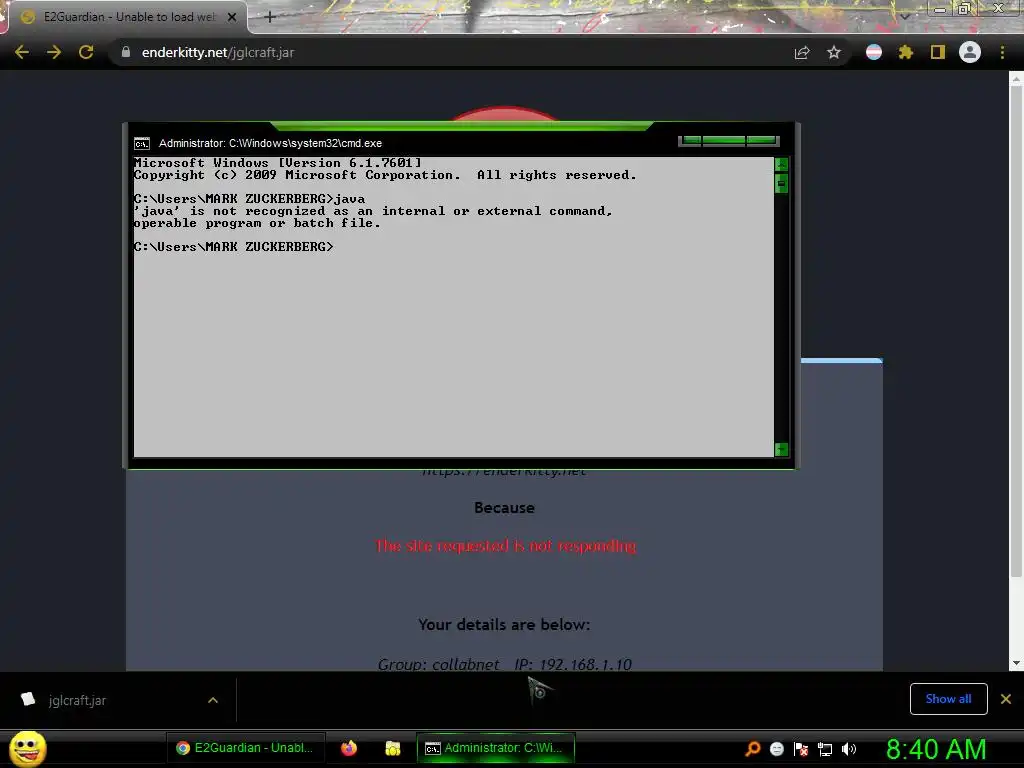Go forward in browser history
This screenshot has height=768, width=1024.
point(54,52)
